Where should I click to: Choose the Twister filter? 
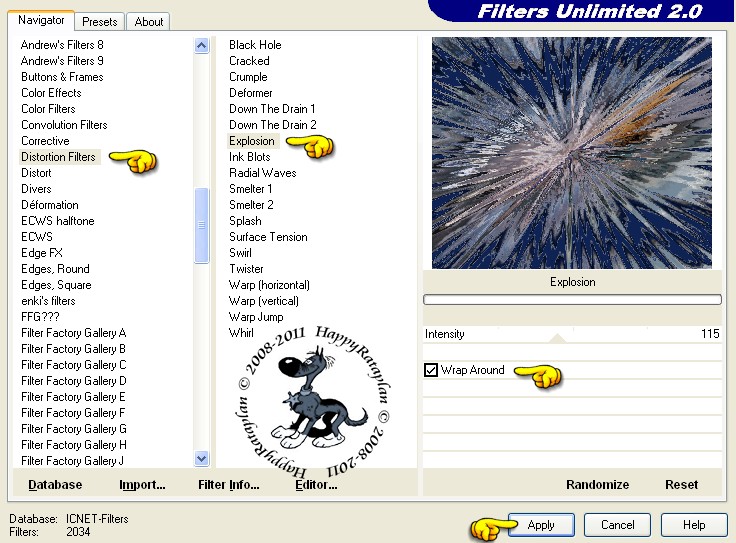(x=246, y=269)
